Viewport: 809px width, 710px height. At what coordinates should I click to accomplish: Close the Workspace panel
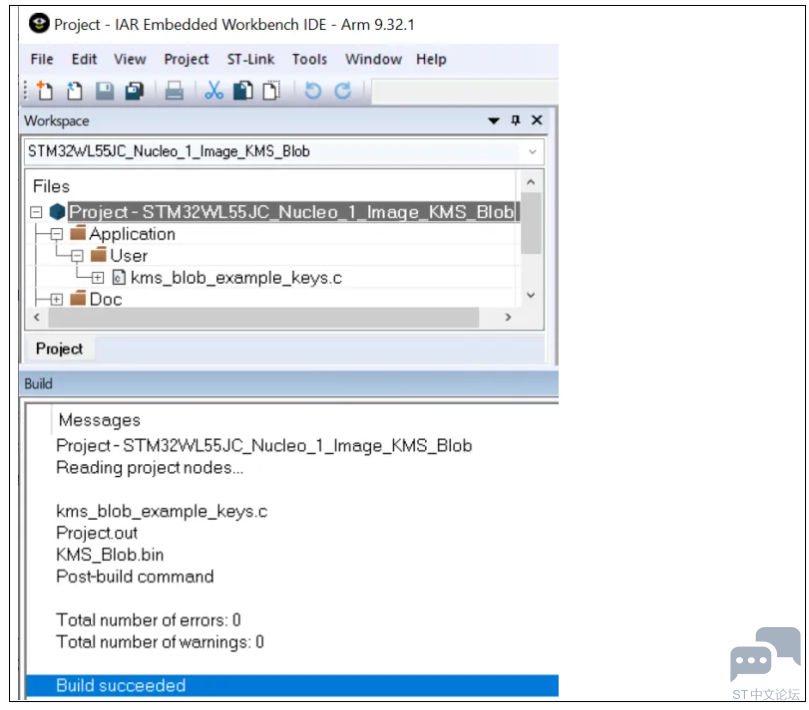point(537,120)
